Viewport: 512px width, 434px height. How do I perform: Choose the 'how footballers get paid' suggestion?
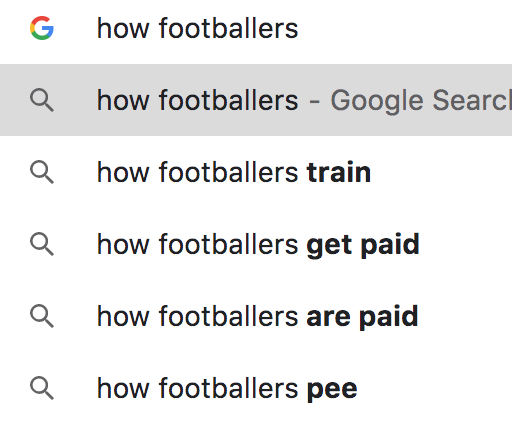256,244
